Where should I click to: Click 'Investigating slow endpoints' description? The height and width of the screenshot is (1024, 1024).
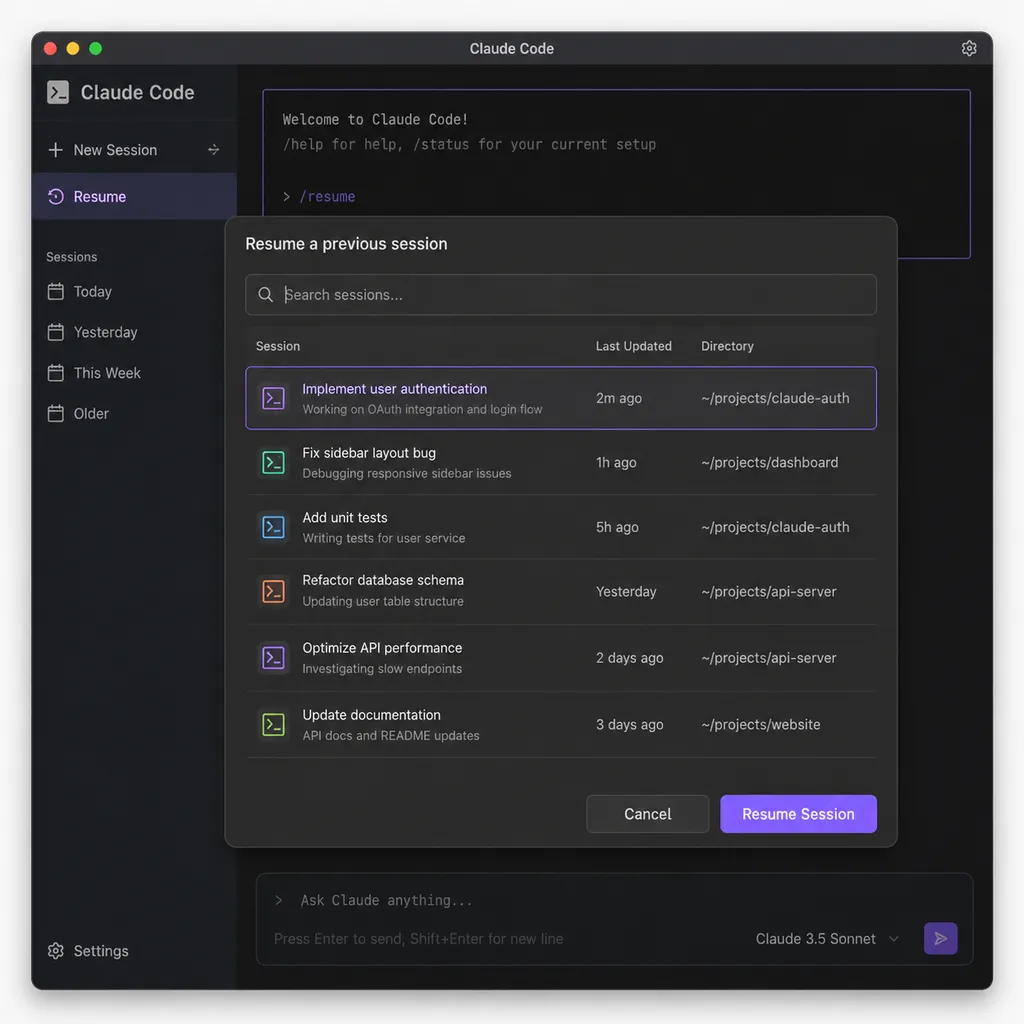(382, 669)
